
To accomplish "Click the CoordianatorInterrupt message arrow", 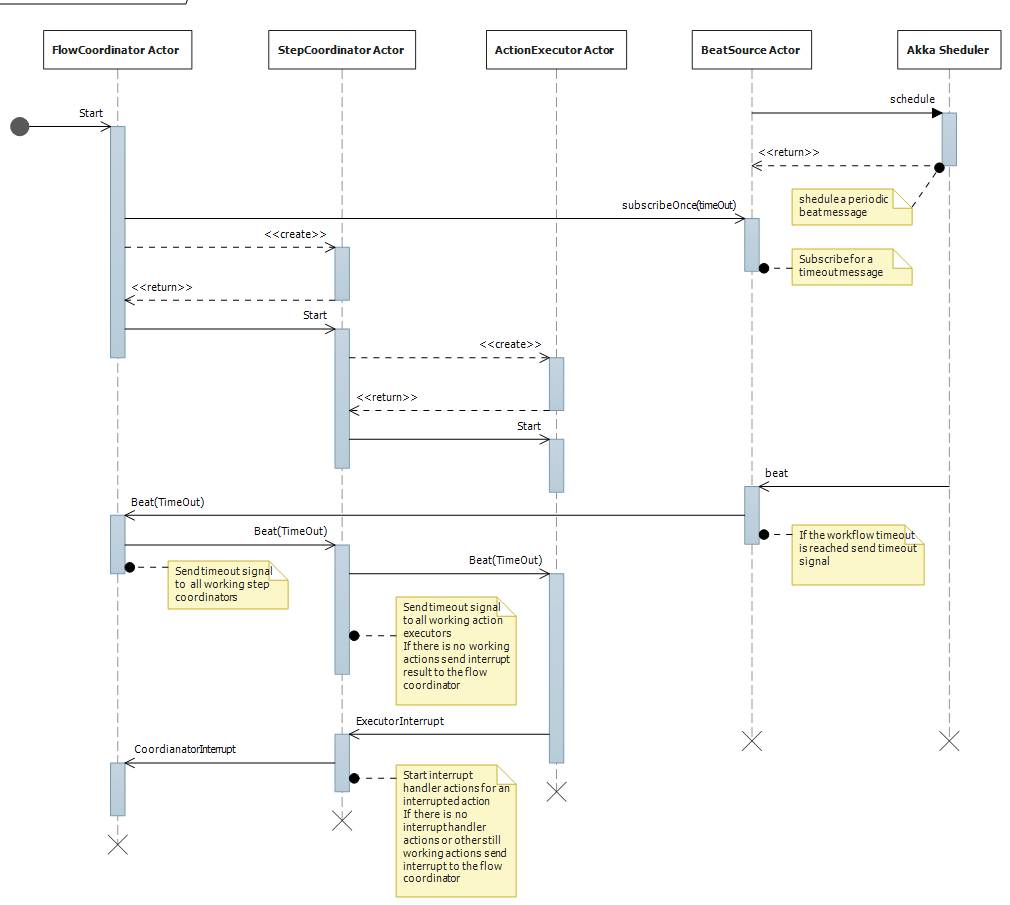I will pos(230,761).
